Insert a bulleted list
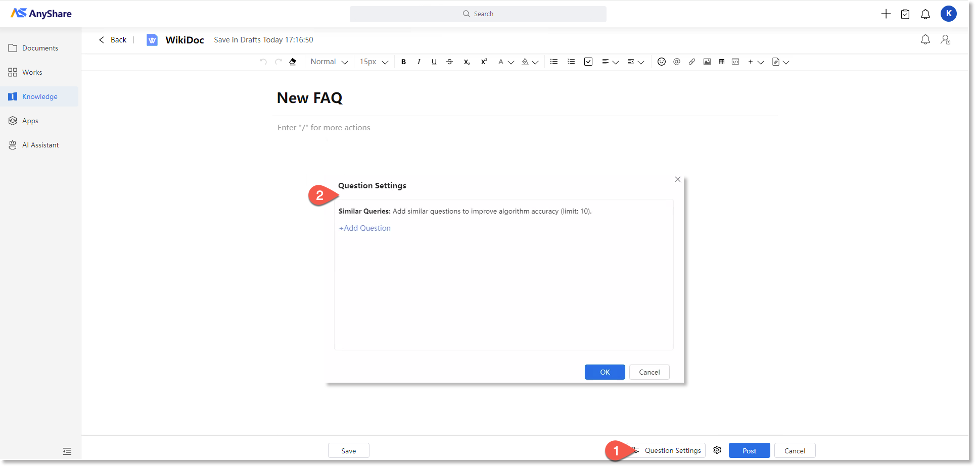Image resolution: width=976 pixels, height=466 pixels. point(554,62)
